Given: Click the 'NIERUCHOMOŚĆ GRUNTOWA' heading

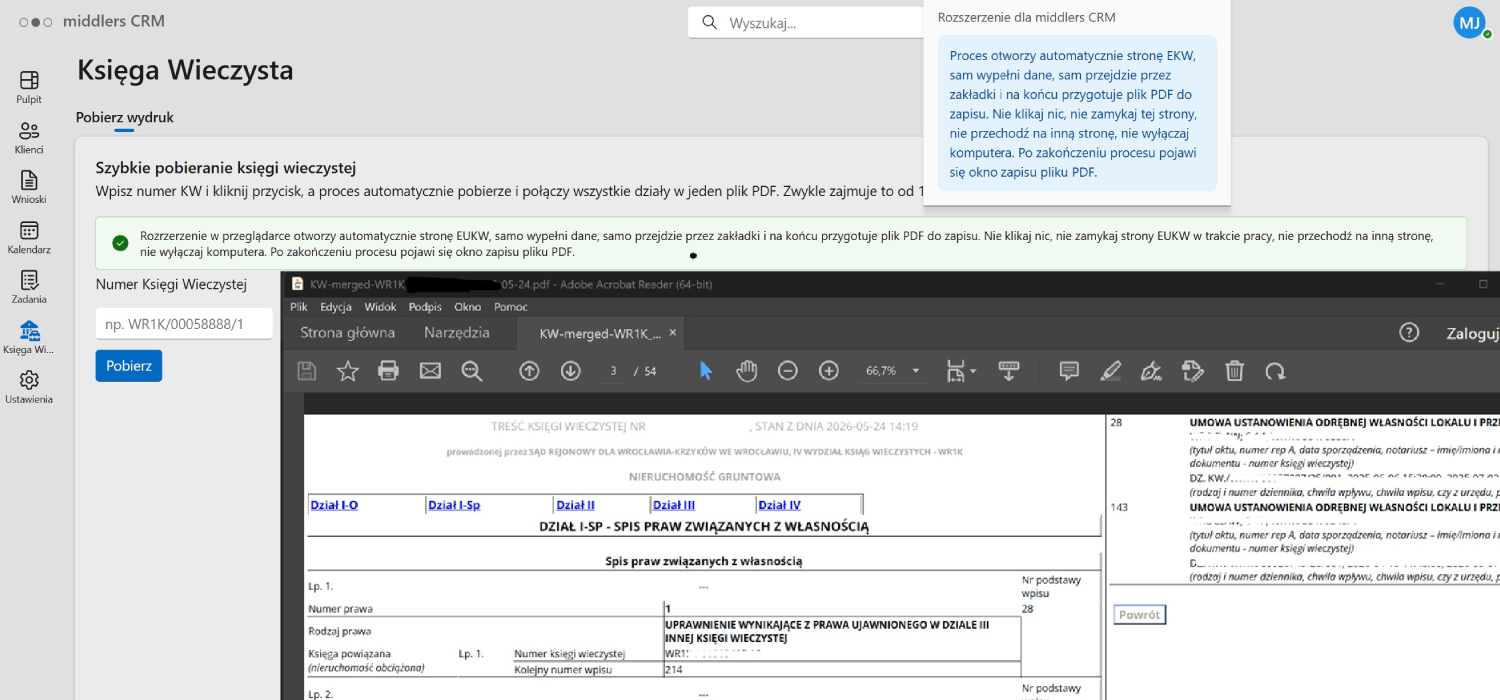Looking at the screenshot, I should 705,477.
